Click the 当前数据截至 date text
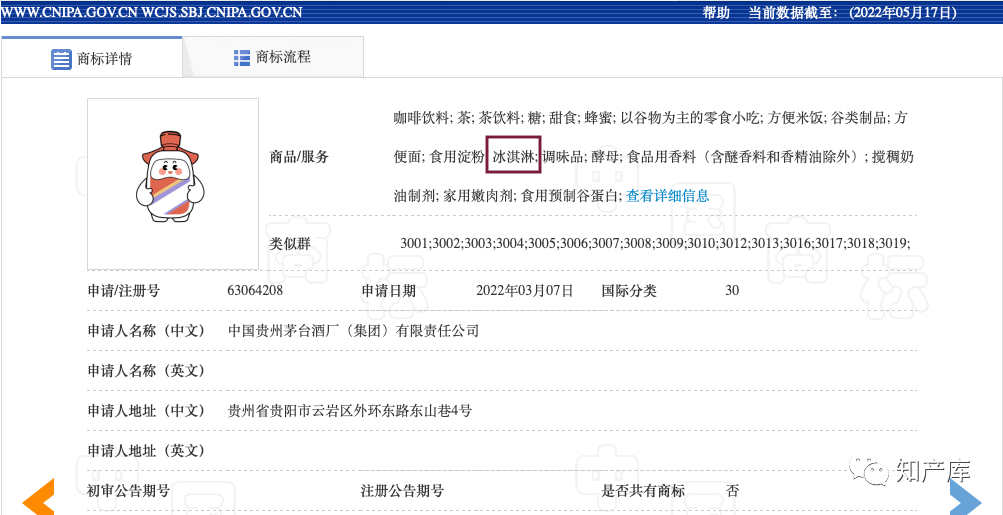 click(852, 13)
